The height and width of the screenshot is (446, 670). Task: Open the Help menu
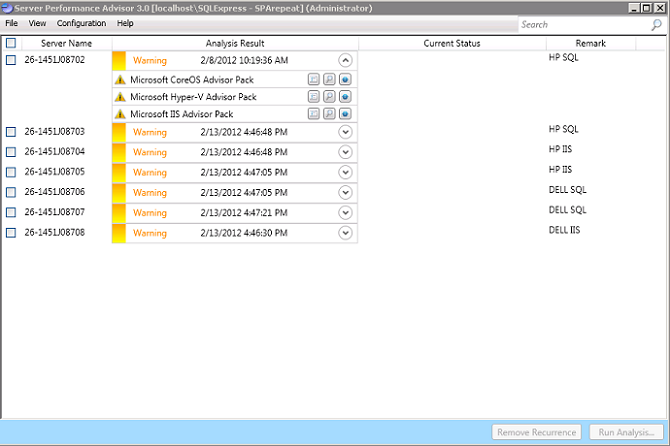click(x=125, y=23)
